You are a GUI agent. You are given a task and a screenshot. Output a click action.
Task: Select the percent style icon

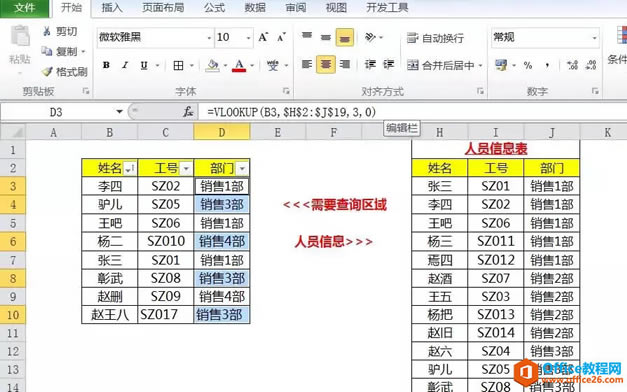(528, 65)
